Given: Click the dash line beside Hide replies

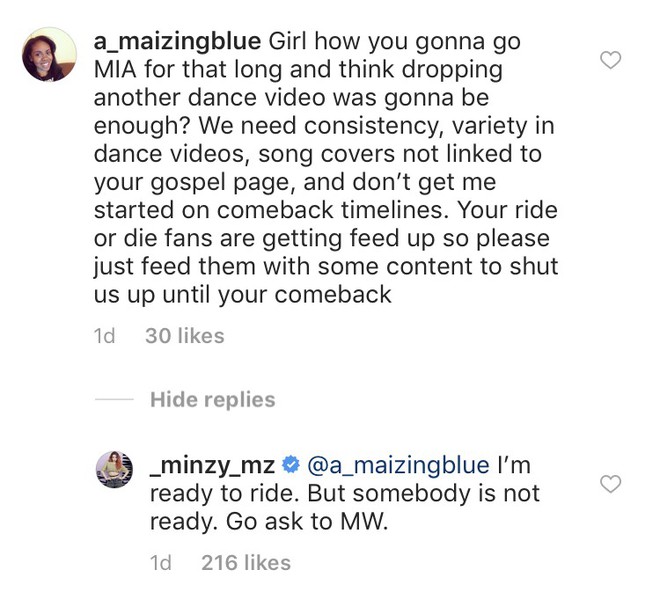Looking at the screenshot, I should point(114,400).
